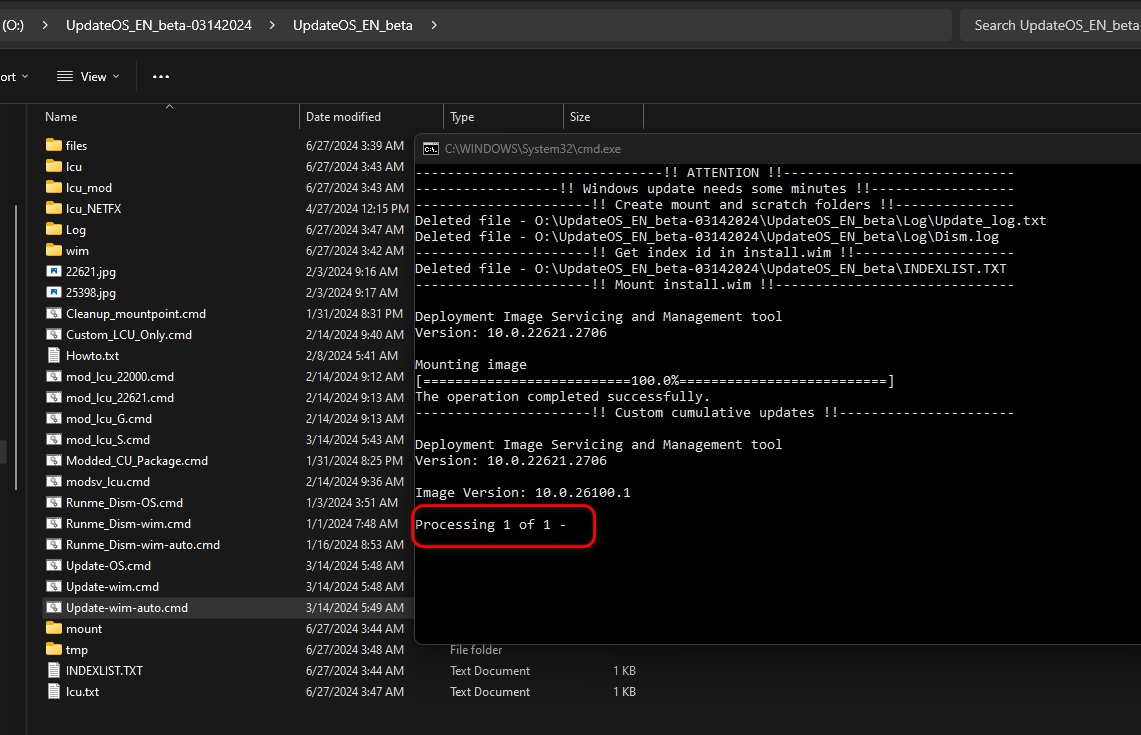Image resolution: width=1141 pixels, height=735 pixels.
Task: Click Text Document type of INDEXLIST.TXT
Action: tap(490, 671)
